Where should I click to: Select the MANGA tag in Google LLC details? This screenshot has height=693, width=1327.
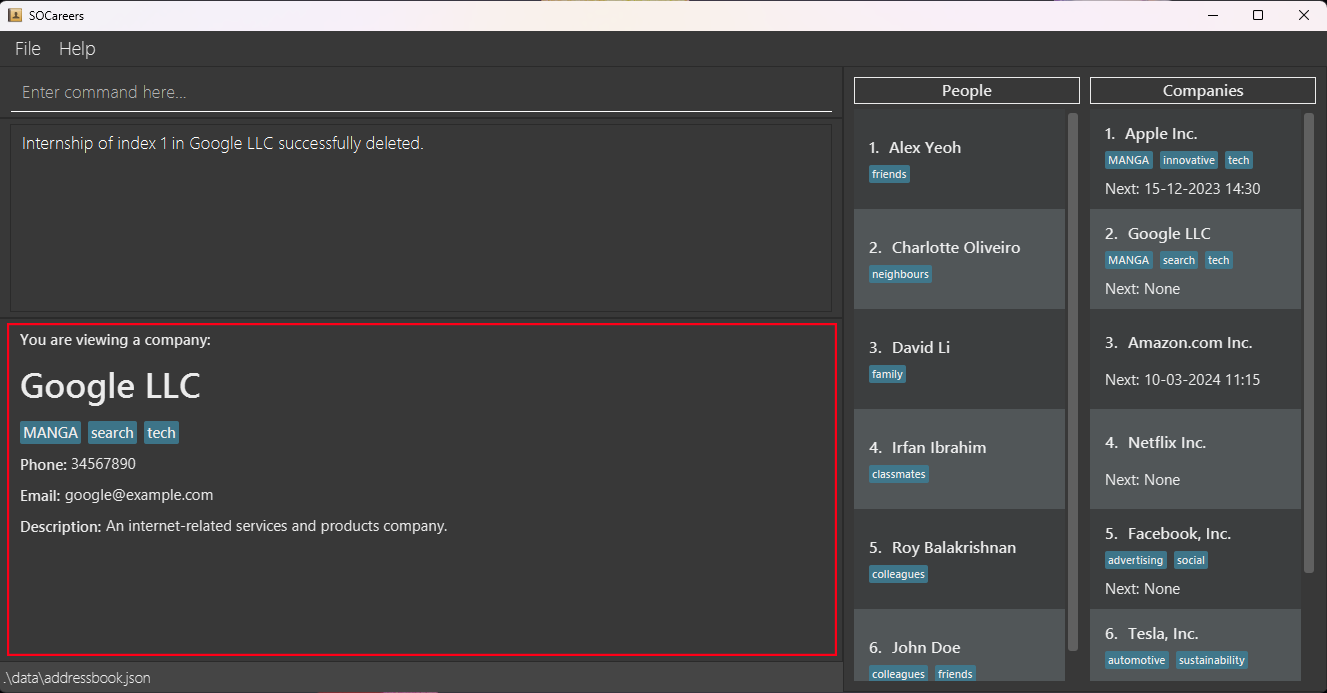50,432
